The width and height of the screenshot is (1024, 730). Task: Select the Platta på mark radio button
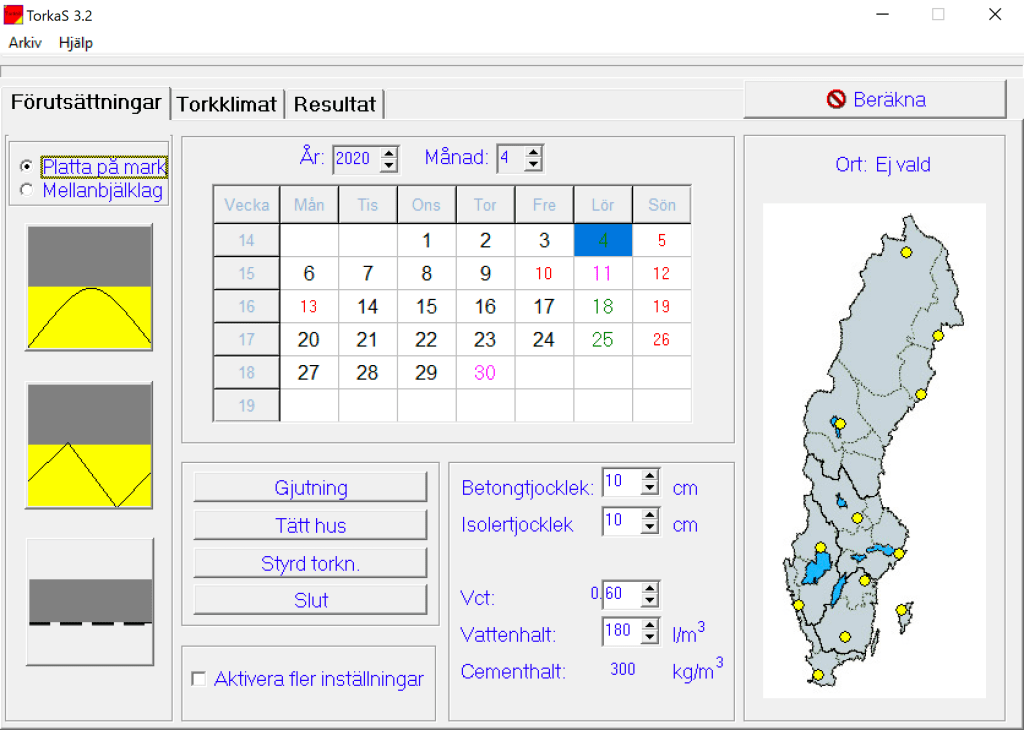click(26, 167)
